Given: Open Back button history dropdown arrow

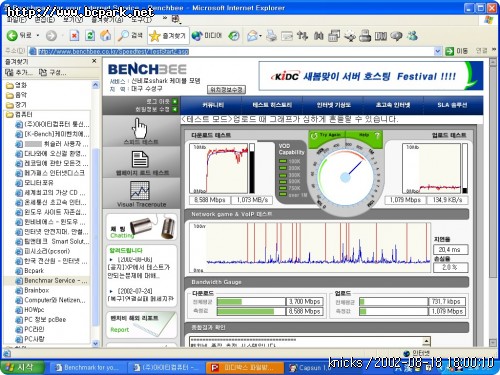Looking at the screenshot, I should [38, 36].
